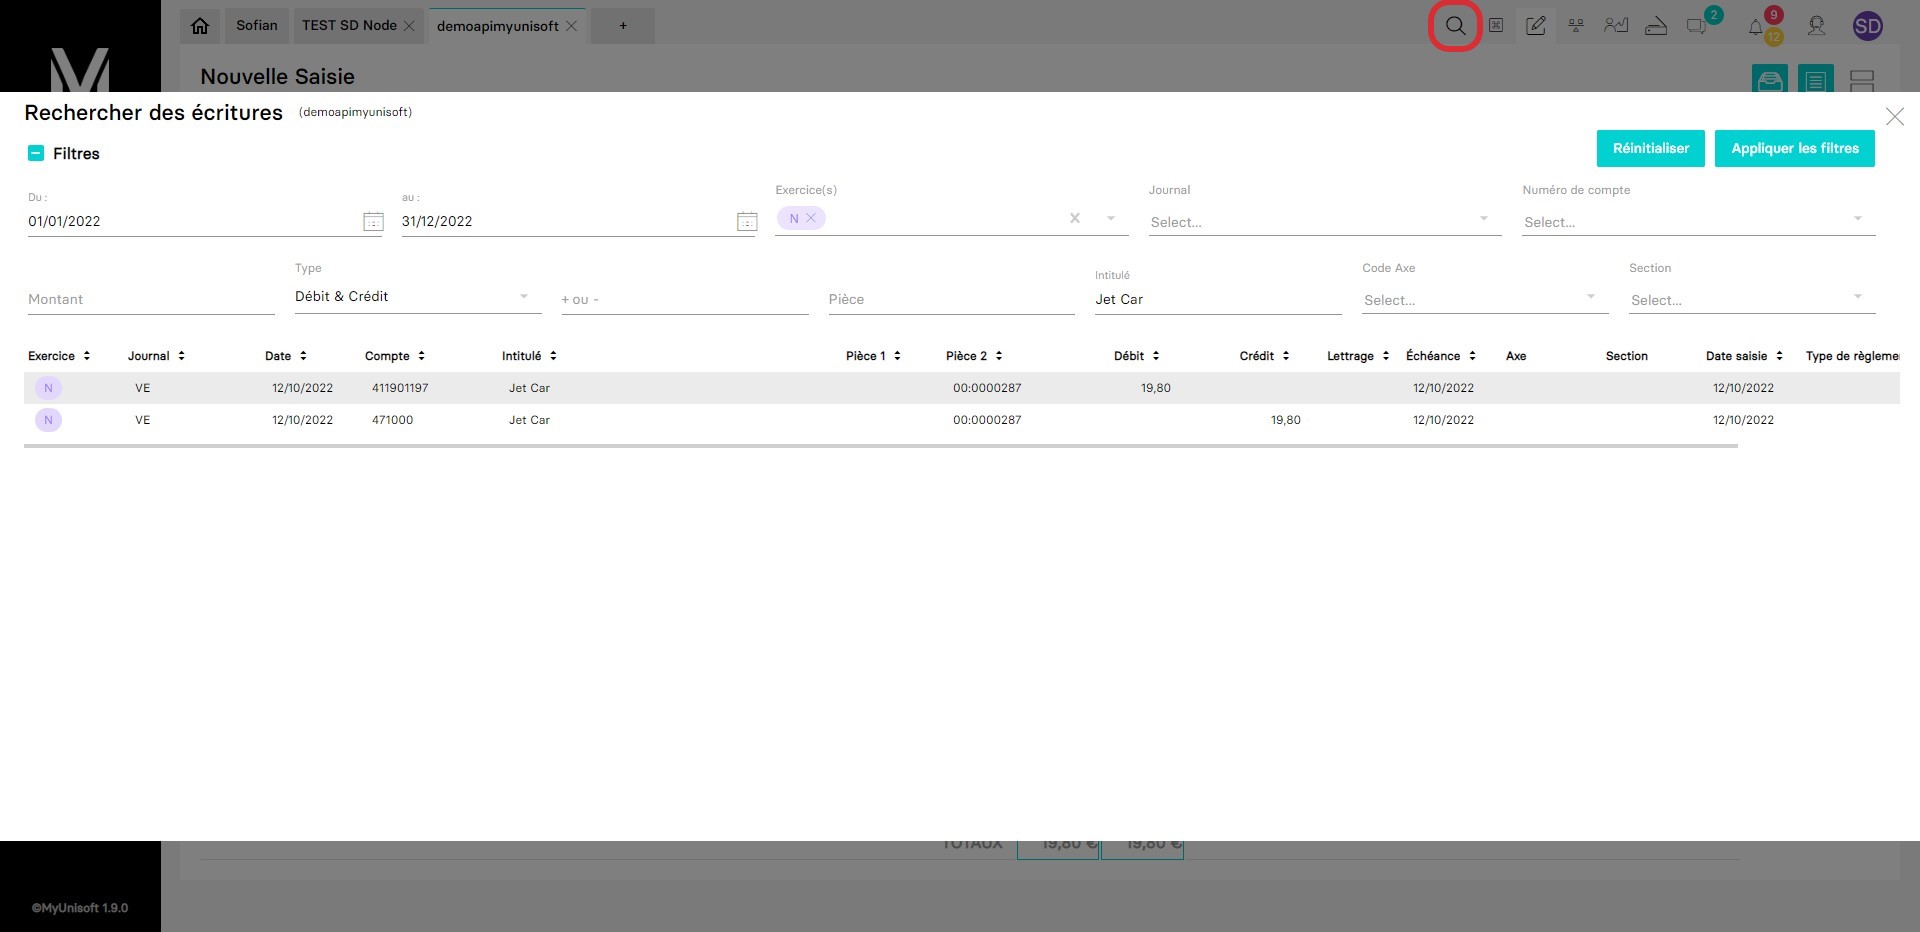Open the new entry pencil icon

pyautogui.click(x=1536, y=26)
